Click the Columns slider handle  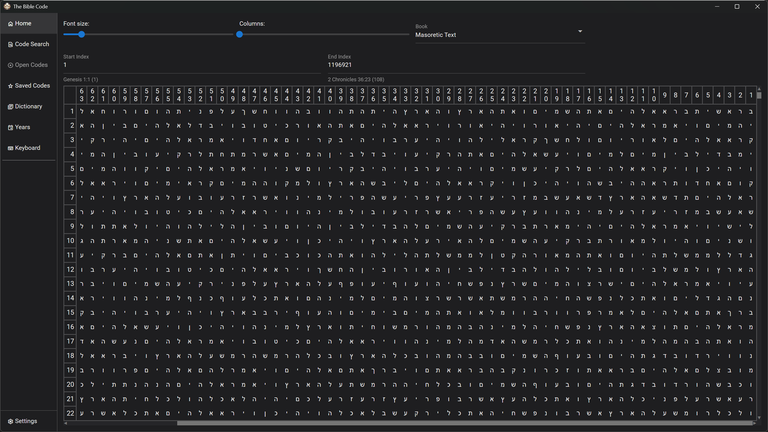(240, 35)
